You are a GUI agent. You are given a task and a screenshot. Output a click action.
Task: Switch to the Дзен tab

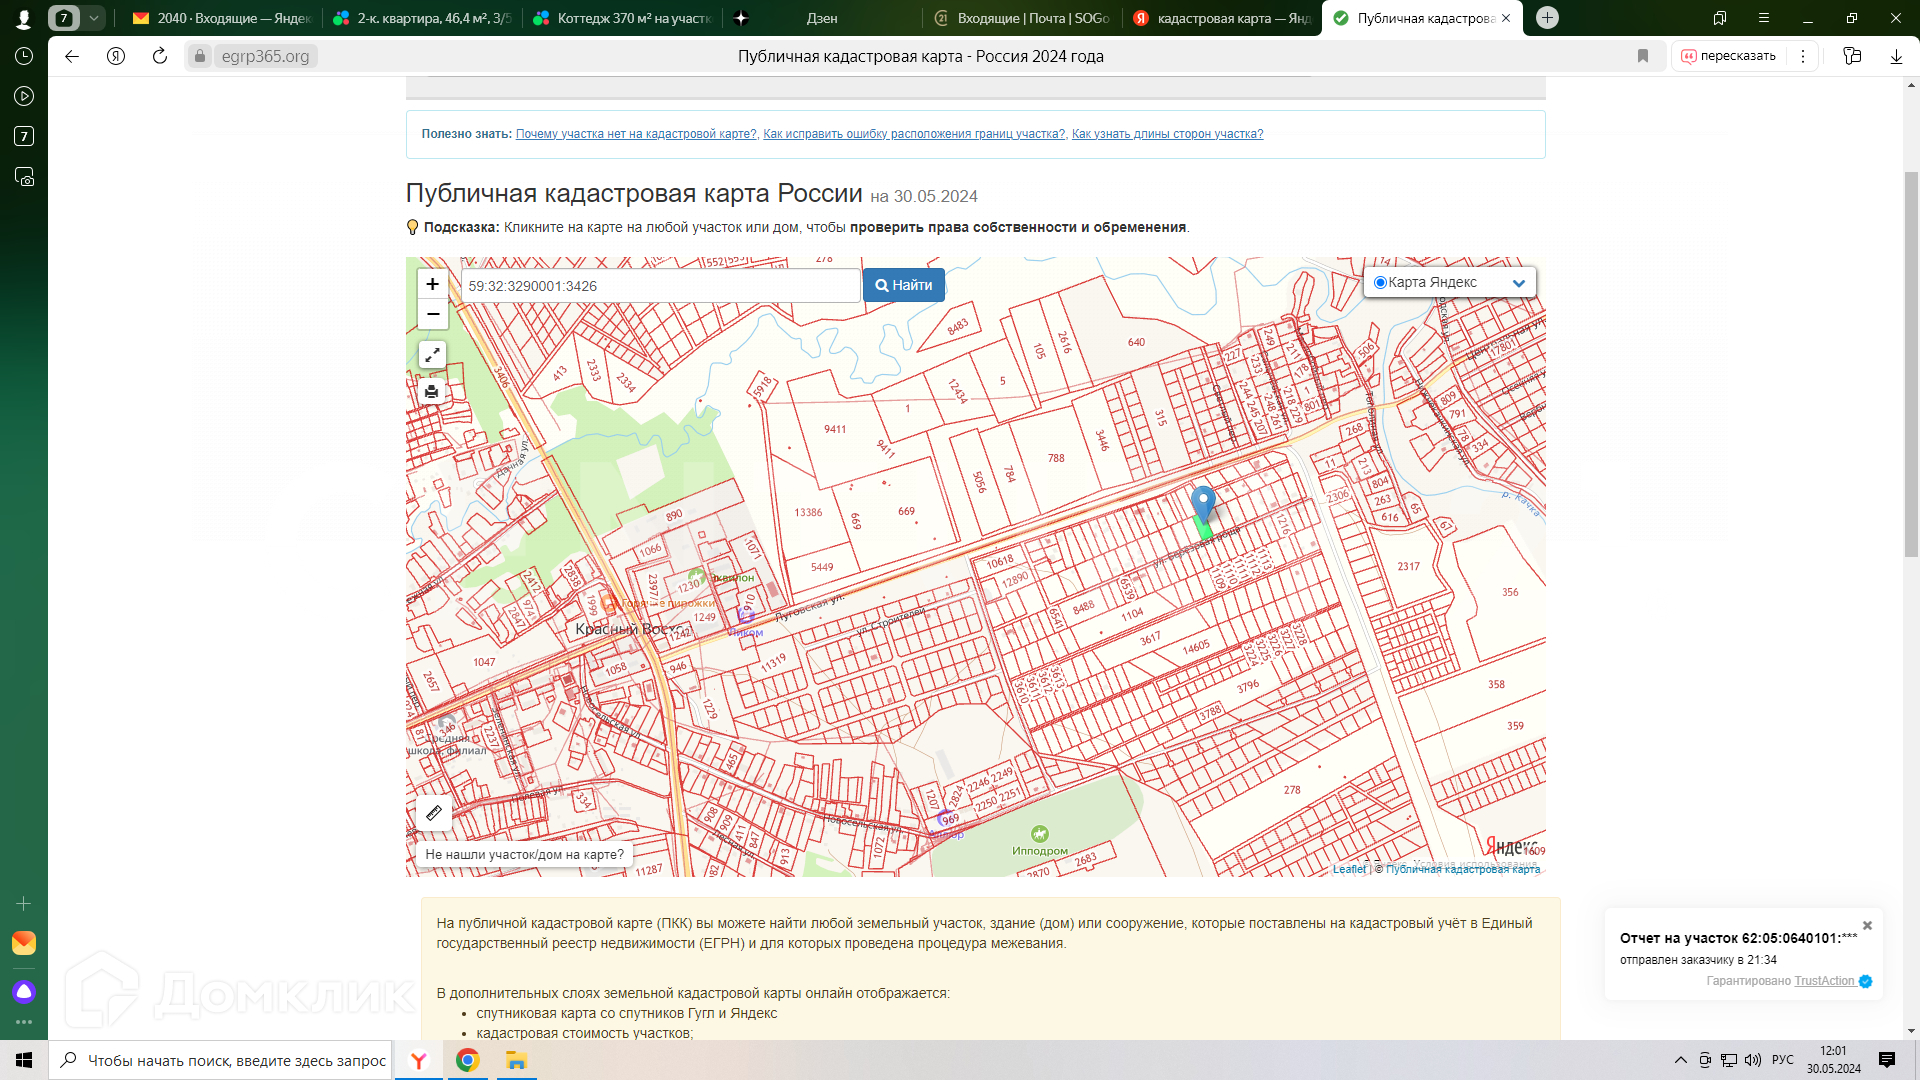pos(821,18)
